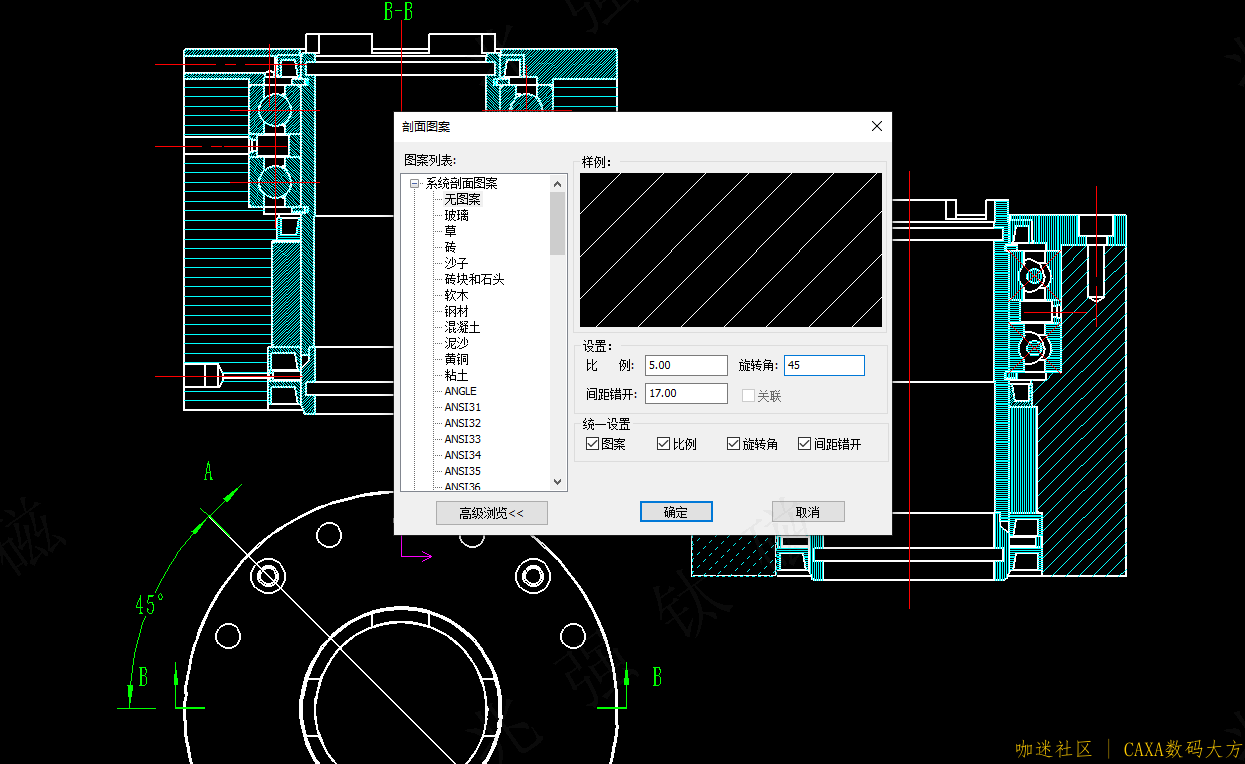Toggle the 旋转角 unified setting checkbox
Viewport: 1245px width, 764px height.
point(734,444)
